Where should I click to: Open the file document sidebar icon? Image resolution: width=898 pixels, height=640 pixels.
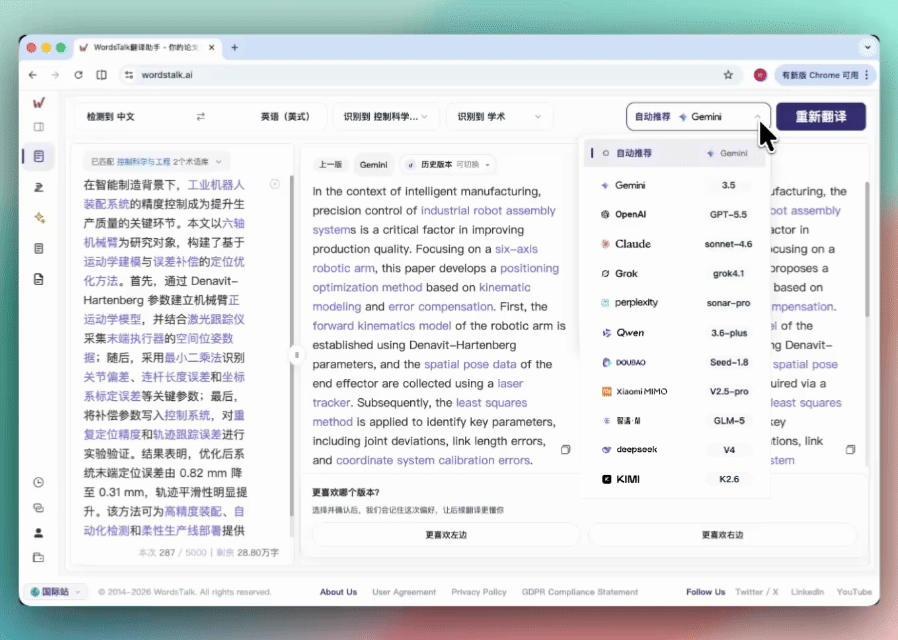coord(39,279)
